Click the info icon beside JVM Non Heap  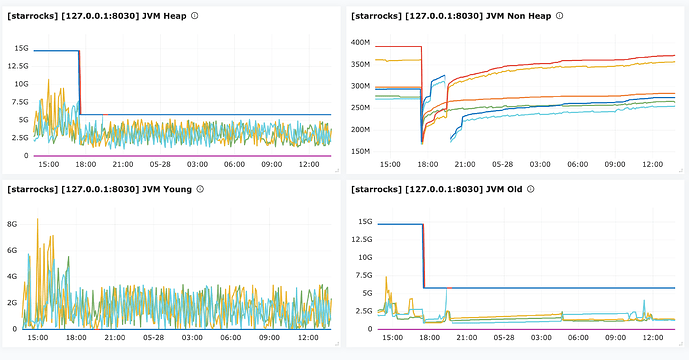point(559,16)
